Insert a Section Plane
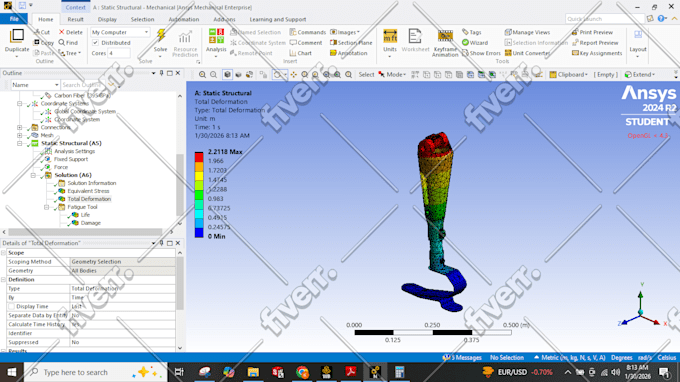This screenshot has width=680, height=382. 351,42
